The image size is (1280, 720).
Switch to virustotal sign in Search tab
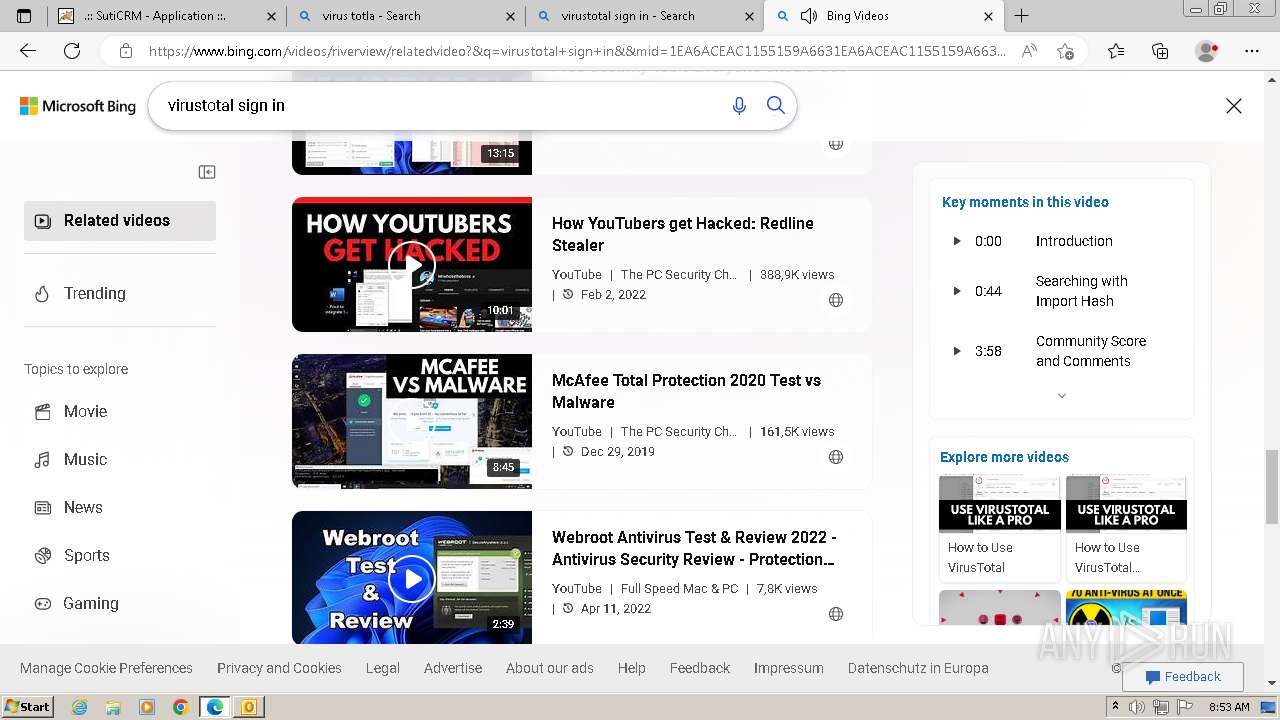(x=645, y=16)
